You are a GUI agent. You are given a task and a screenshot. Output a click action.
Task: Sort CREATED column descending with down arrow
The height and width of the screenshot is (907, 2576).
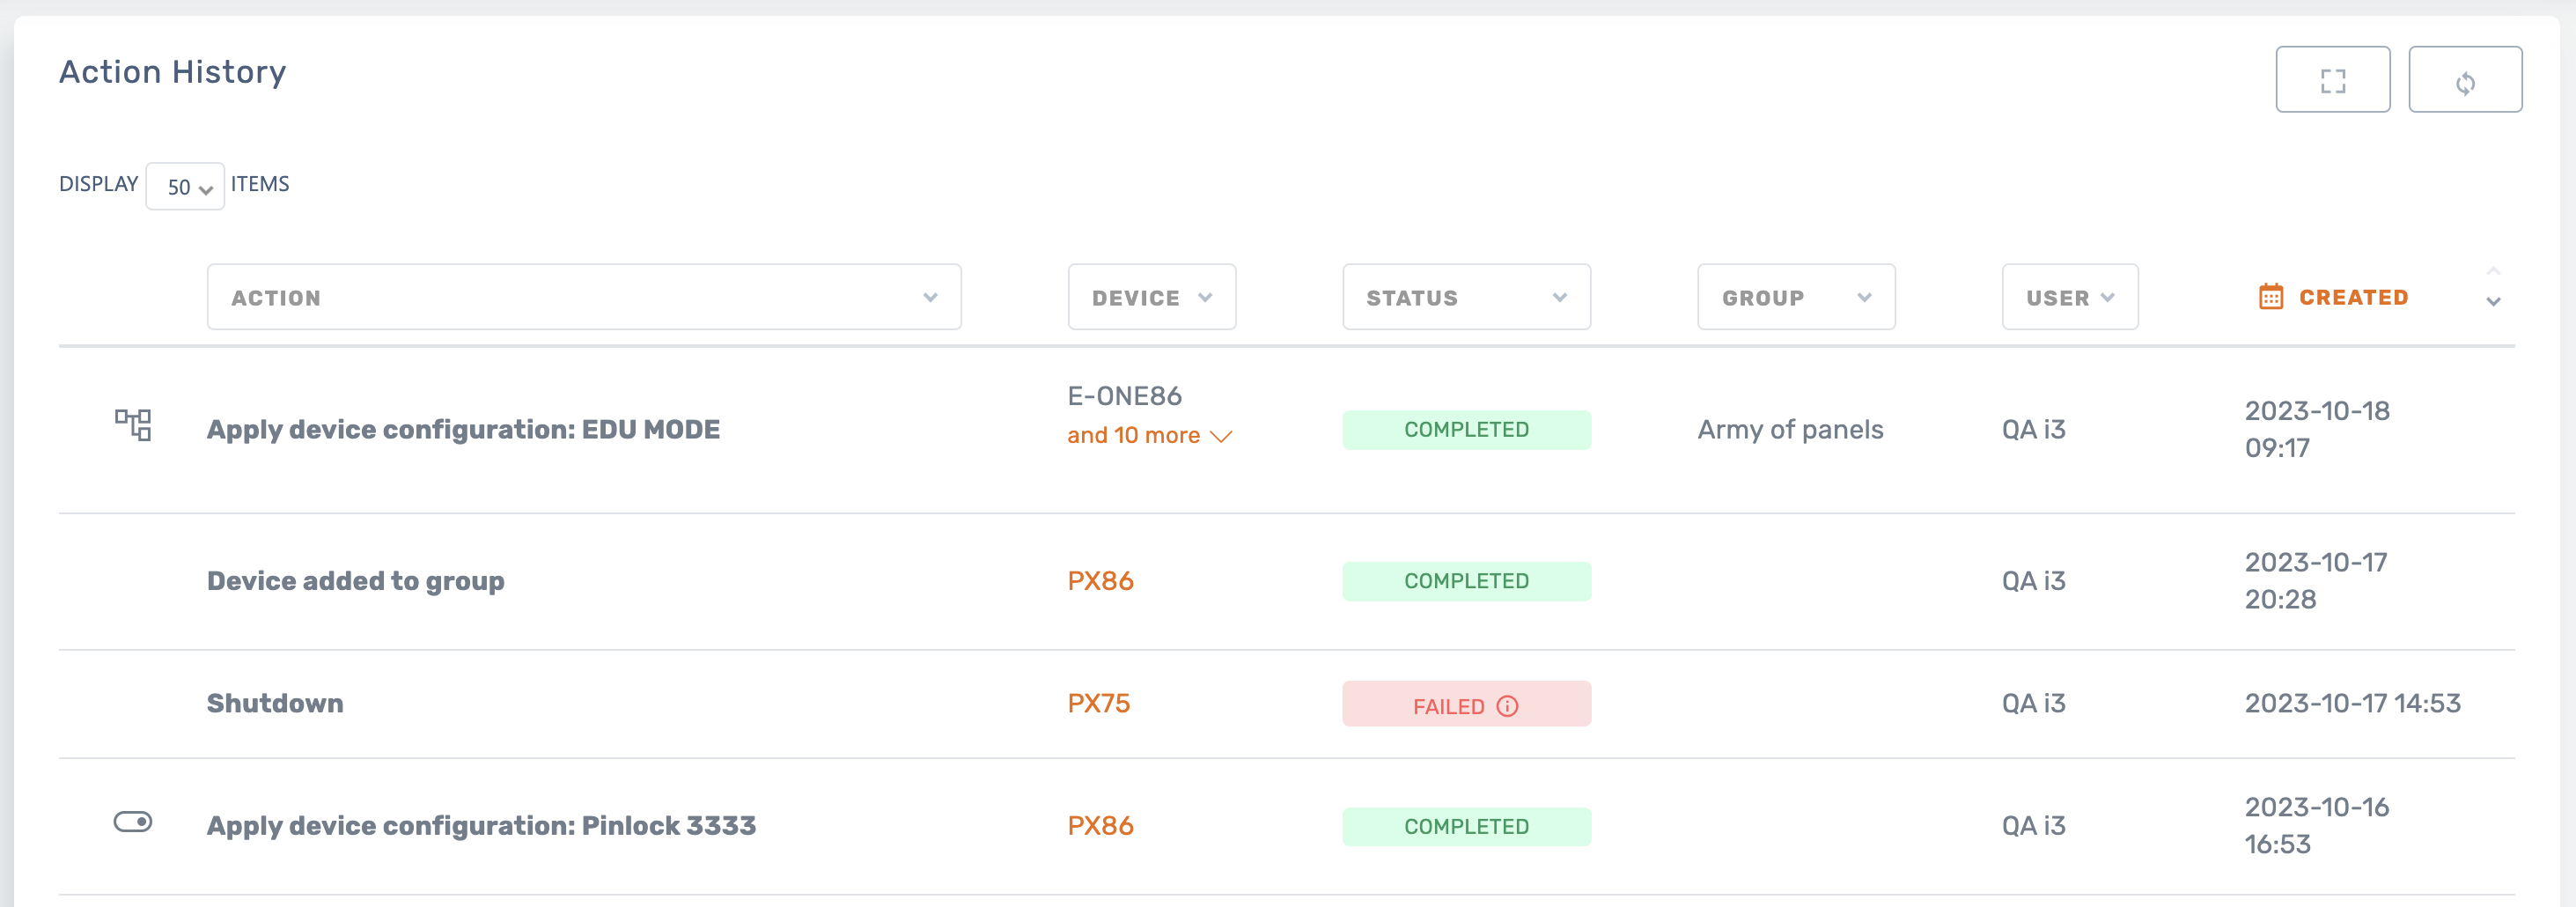pyautogui.click(x=2493, y=302)
